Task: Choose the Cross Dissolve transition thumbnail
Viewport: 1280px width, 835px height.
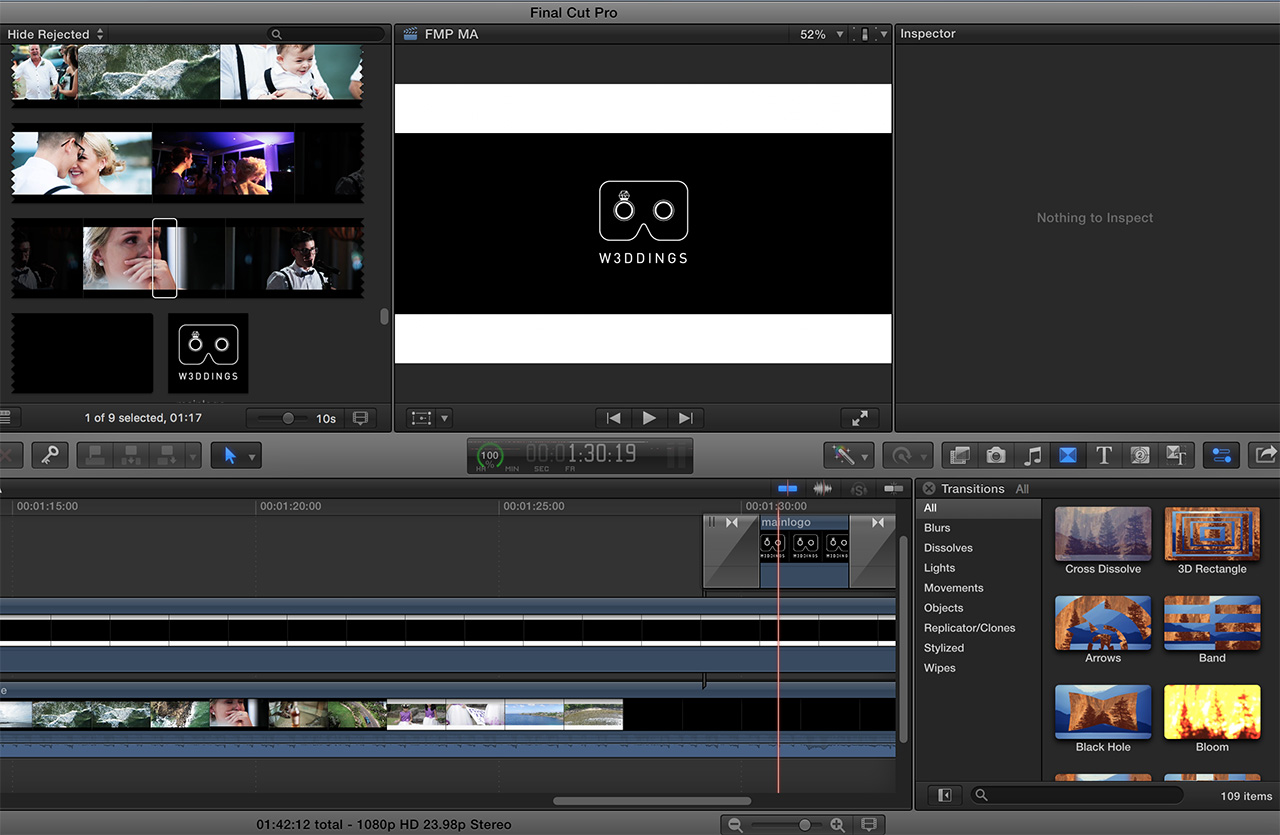Action: (x=1103, y=534)
